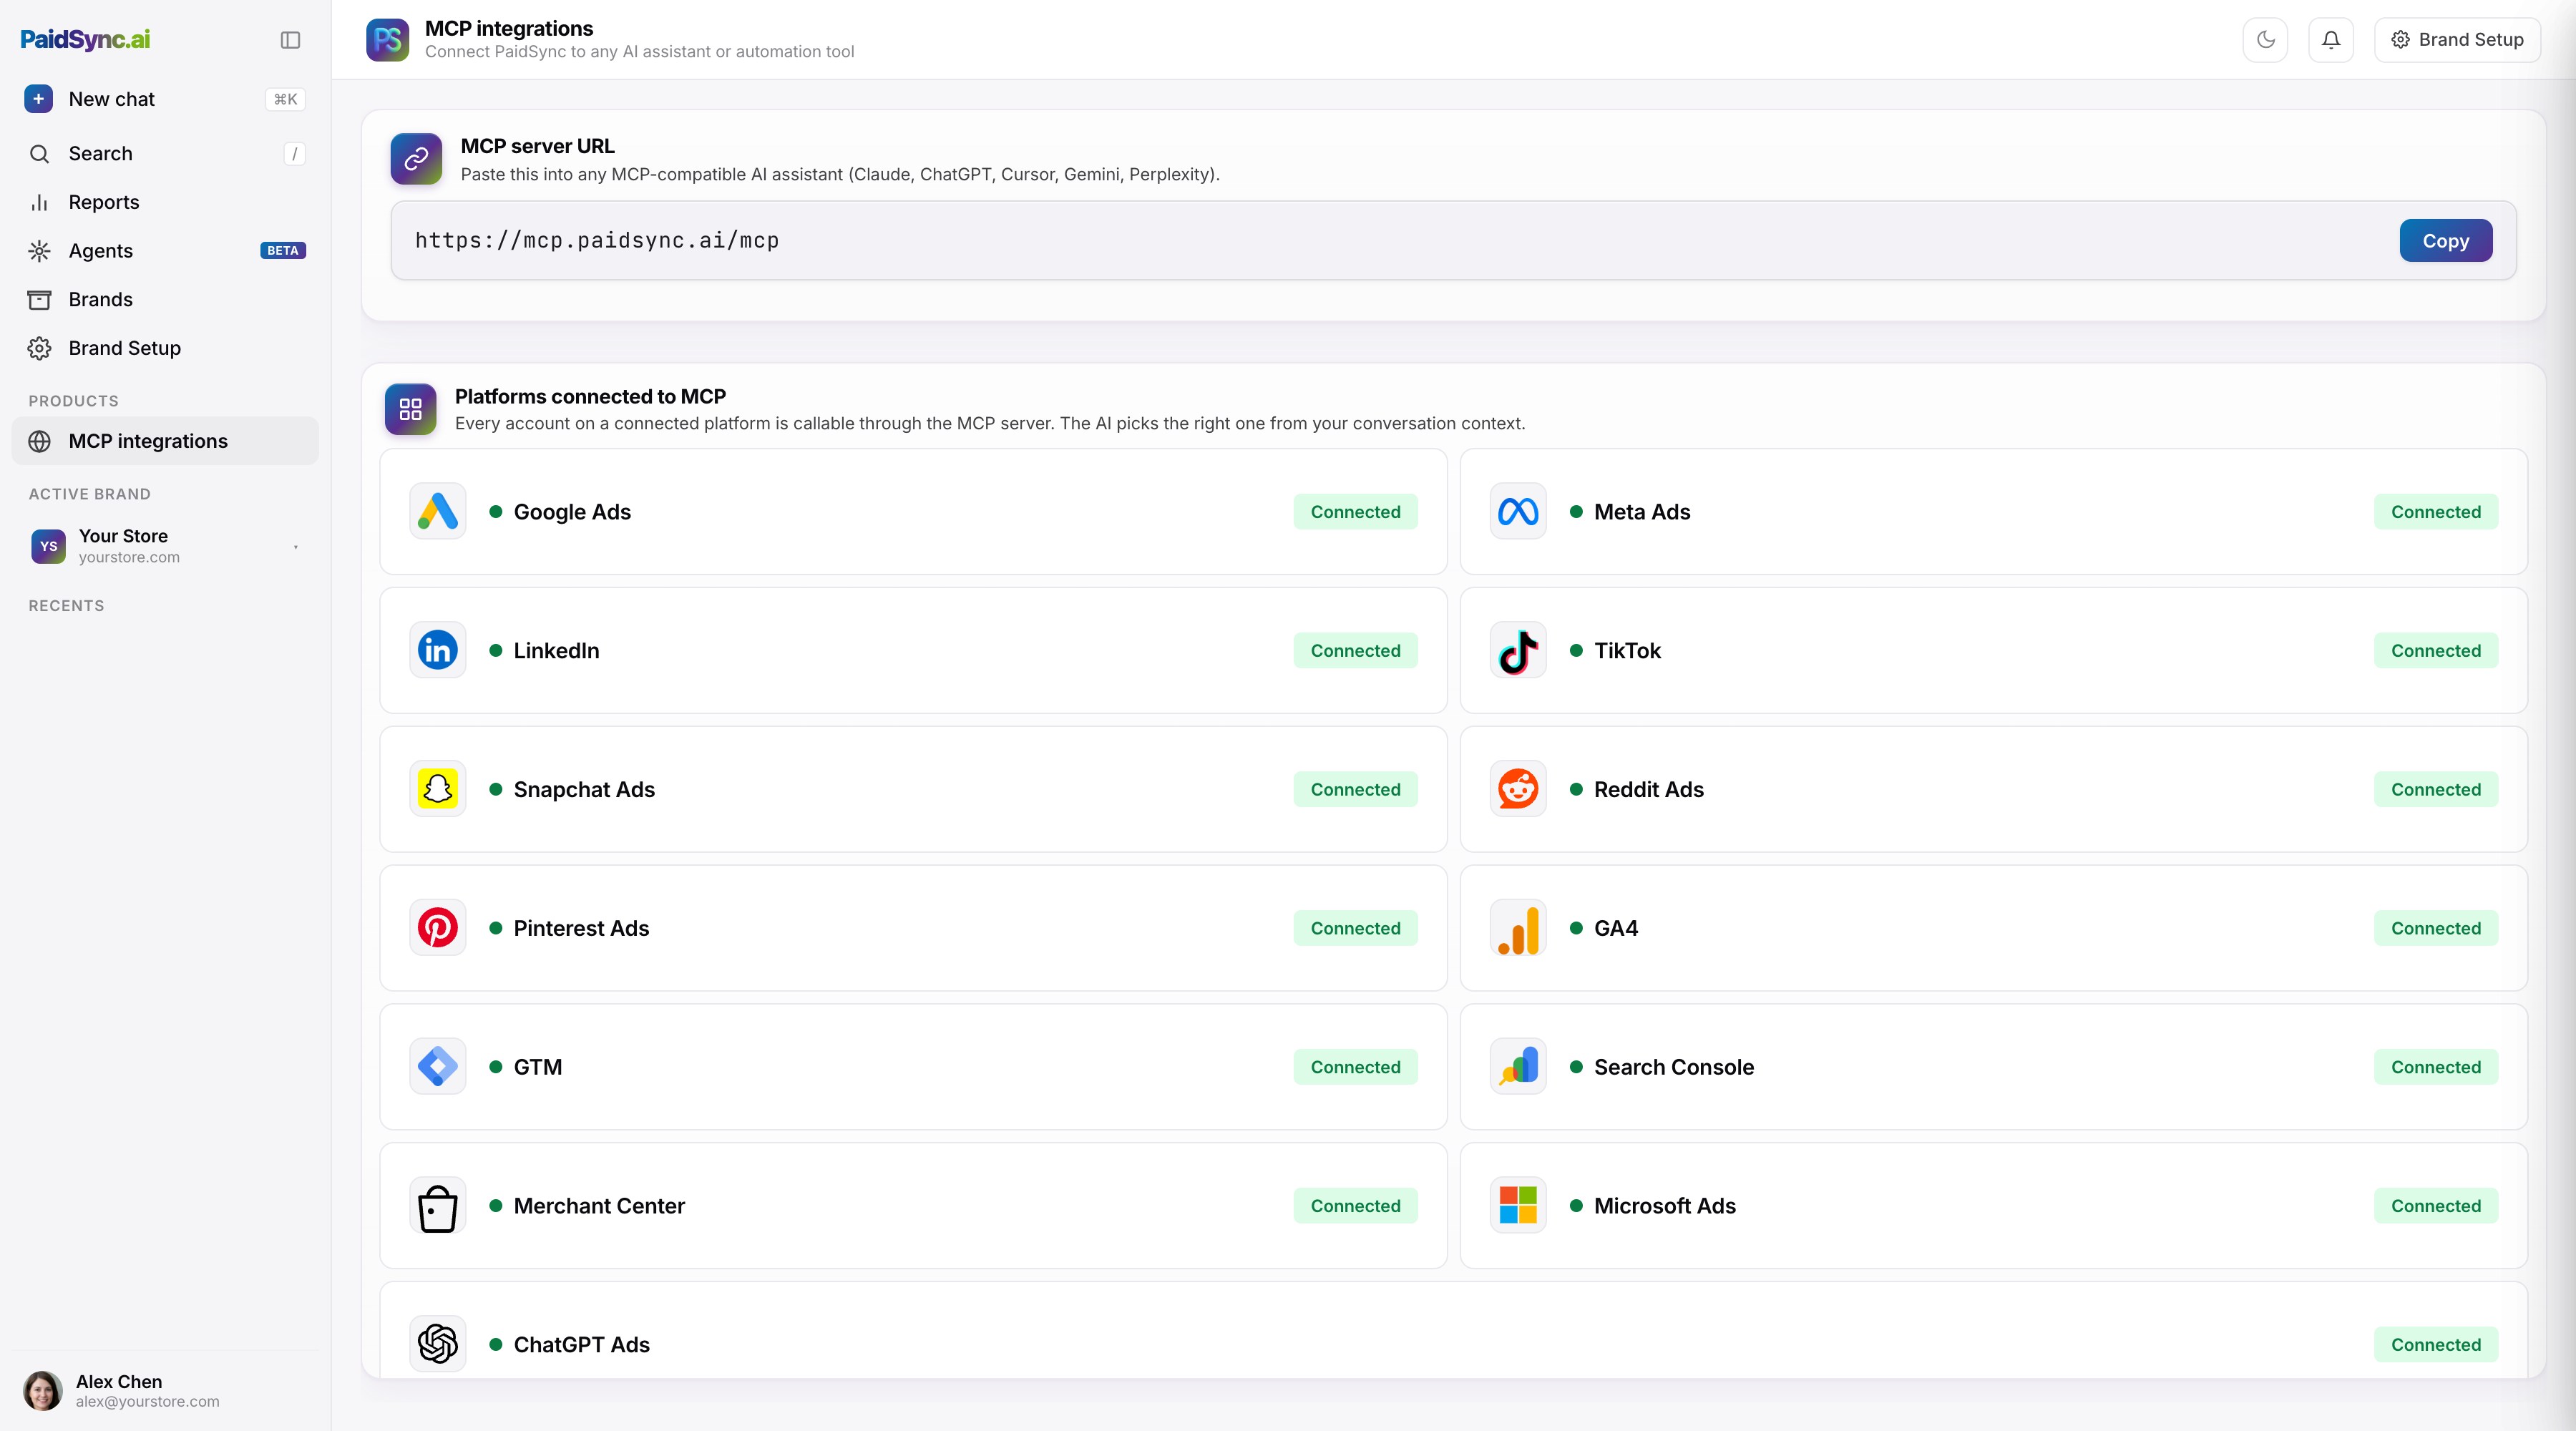Click the Search Console logo icon
Viewport: 2576px width, 1431px height.
click(1518, 1067)
